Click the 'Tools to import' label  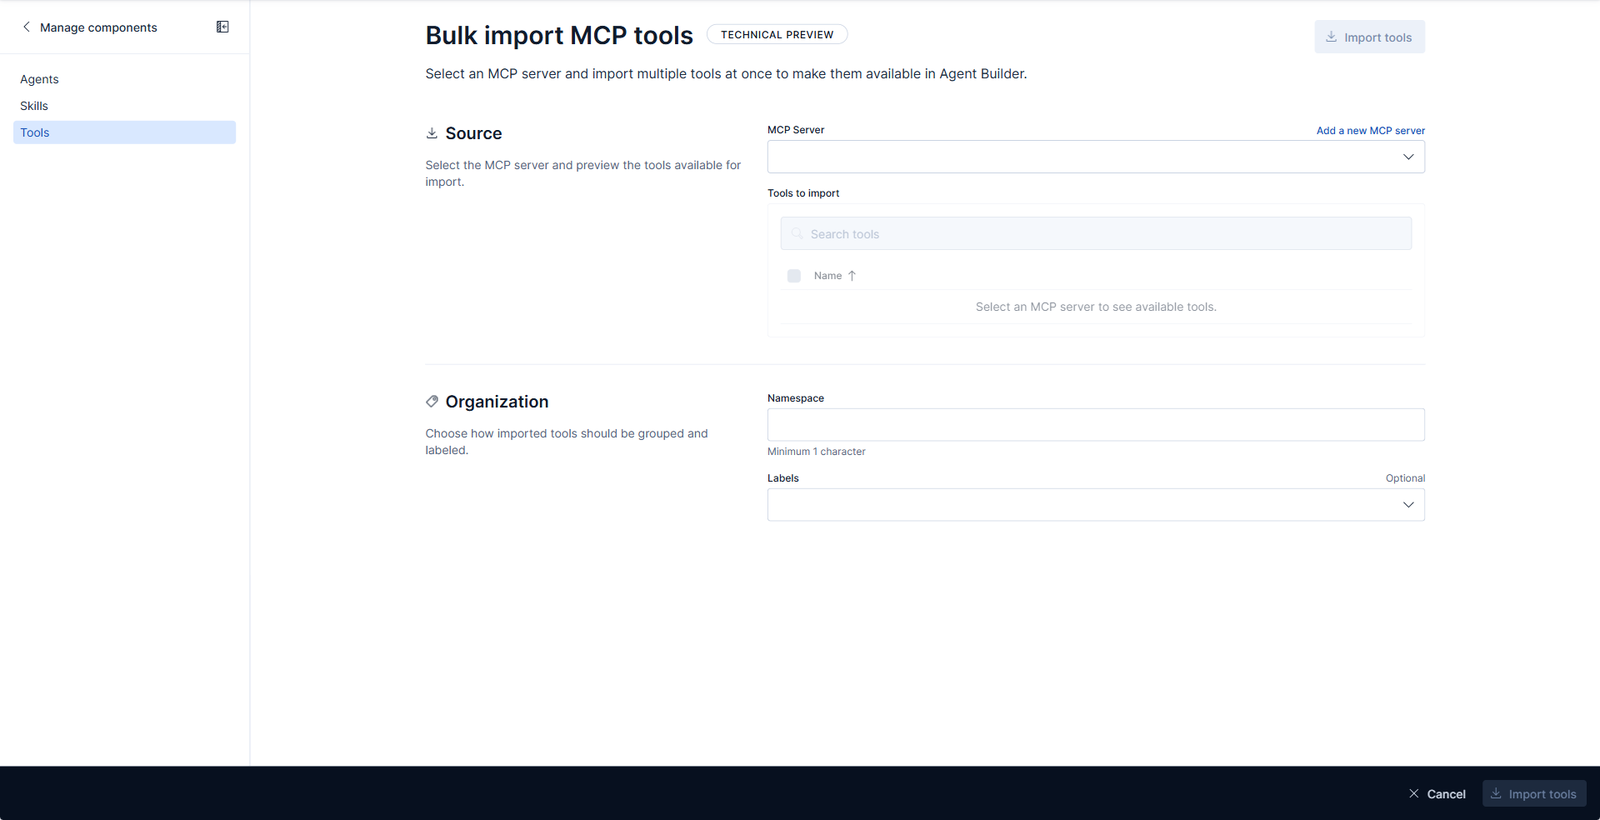803,194
